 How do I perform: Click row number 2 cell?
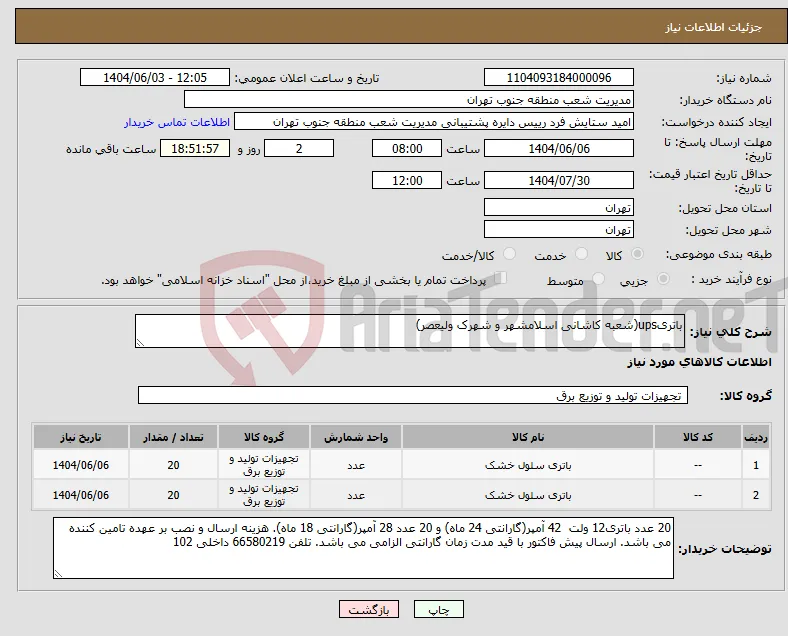coord(755,495)
